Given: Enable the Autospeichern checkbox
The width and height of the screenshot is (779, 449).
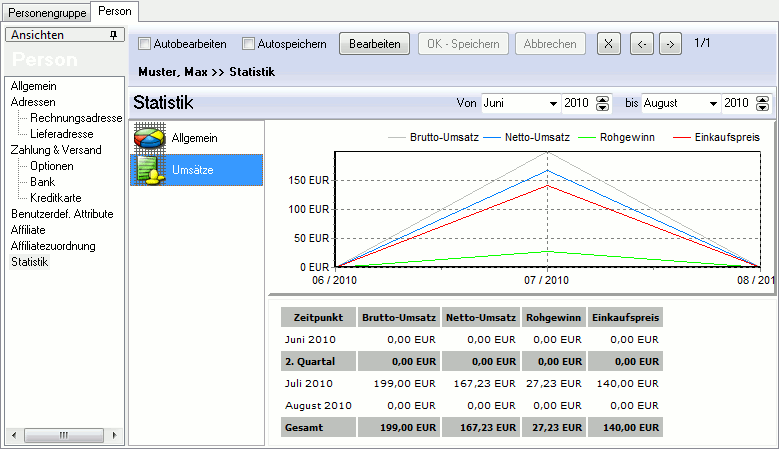Looking at the screenshot, I should click(x=248, y=44).
